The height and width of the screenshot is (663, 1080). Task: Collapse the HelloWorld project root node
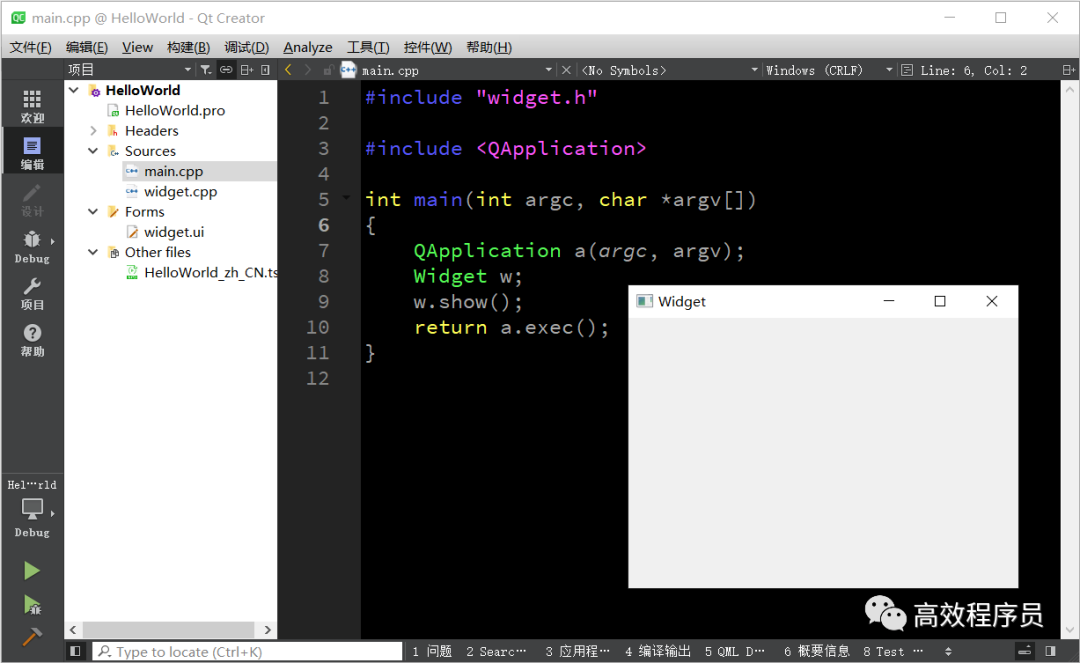tap(74, 90)
